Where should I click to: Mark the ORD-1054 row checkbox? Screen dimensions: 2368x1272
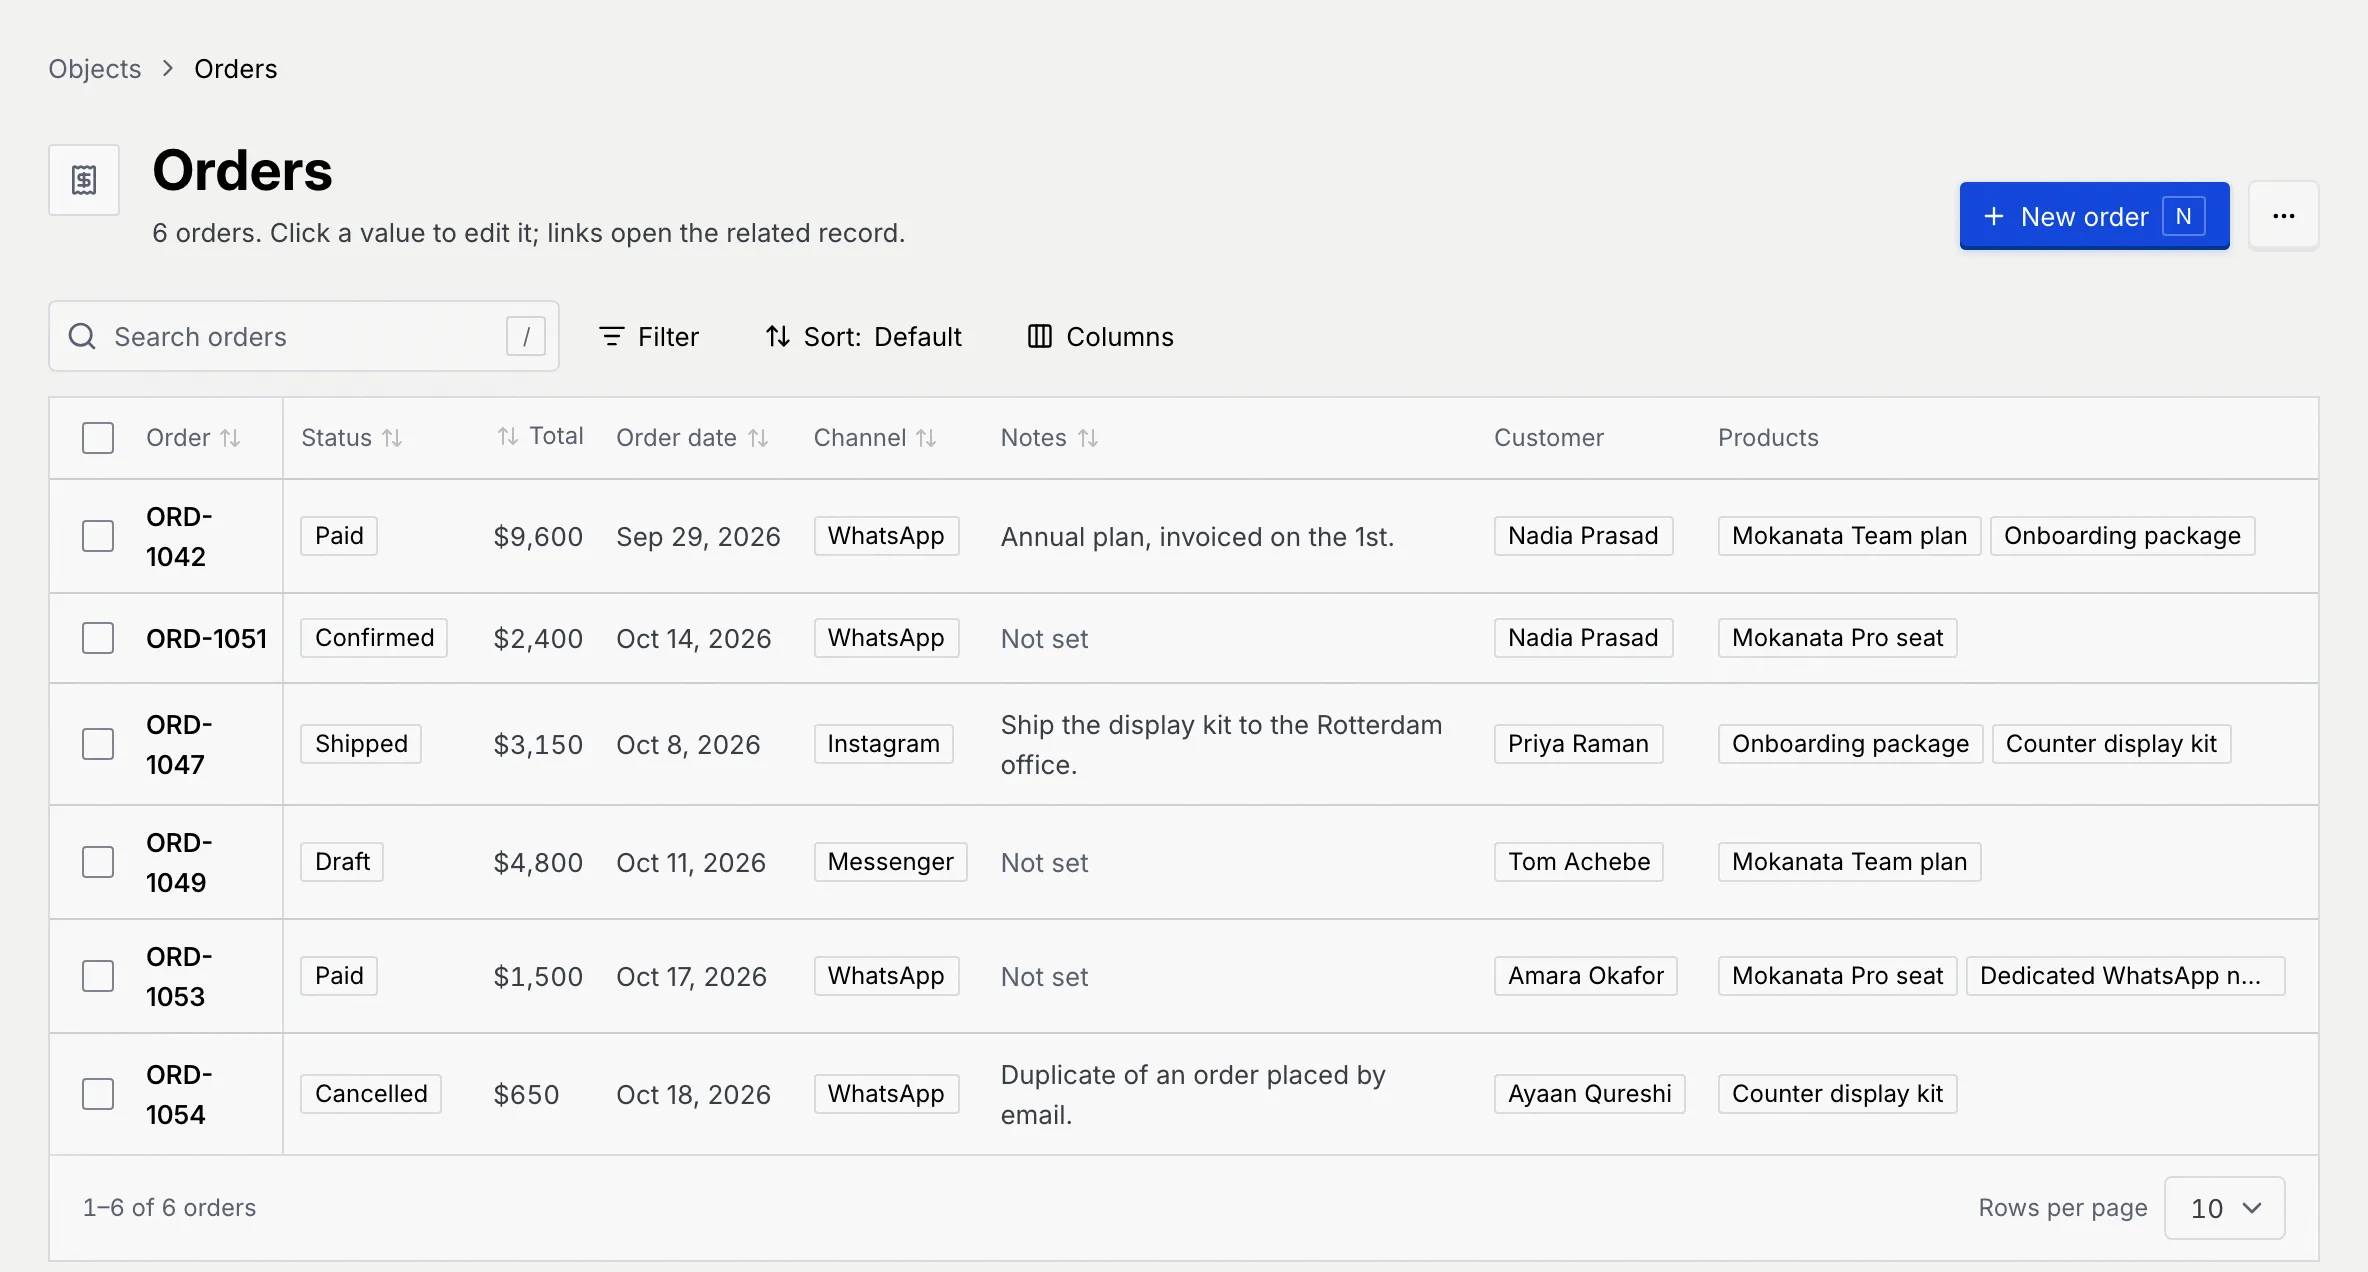coord(98,1094)
